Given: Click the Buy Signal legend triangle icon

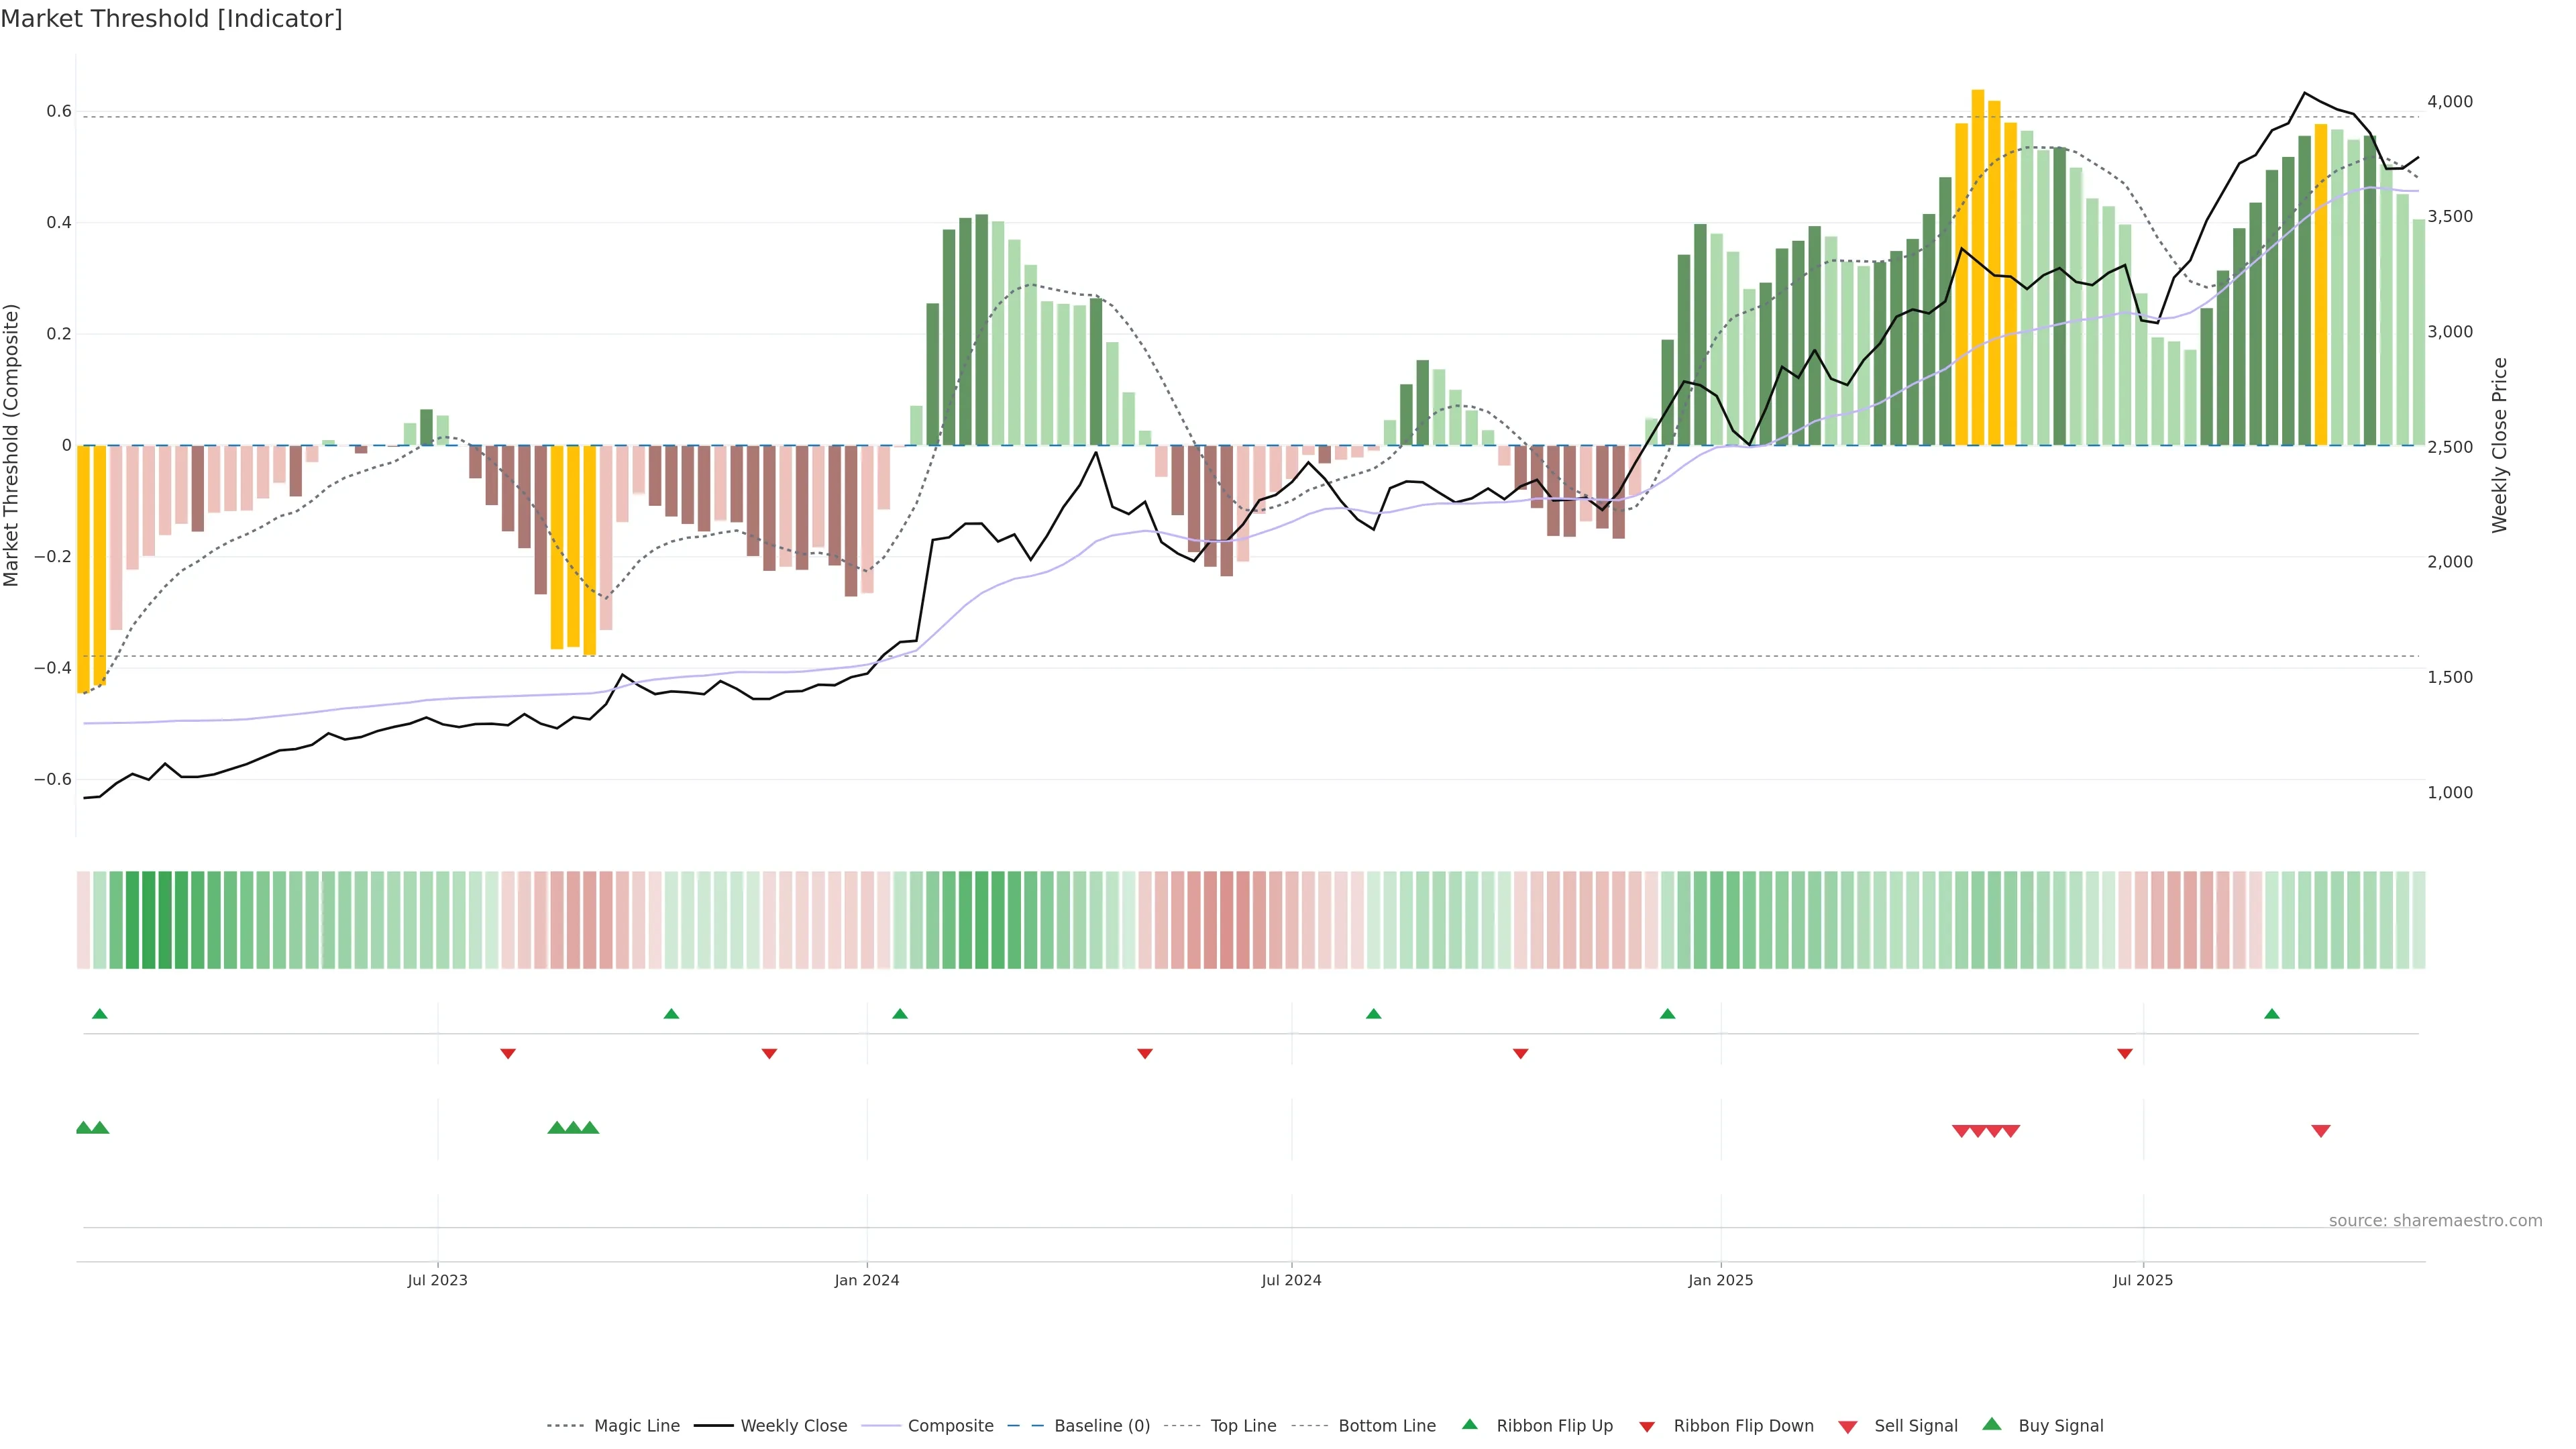Looking at the screenshot, I should (1991, 1424).
